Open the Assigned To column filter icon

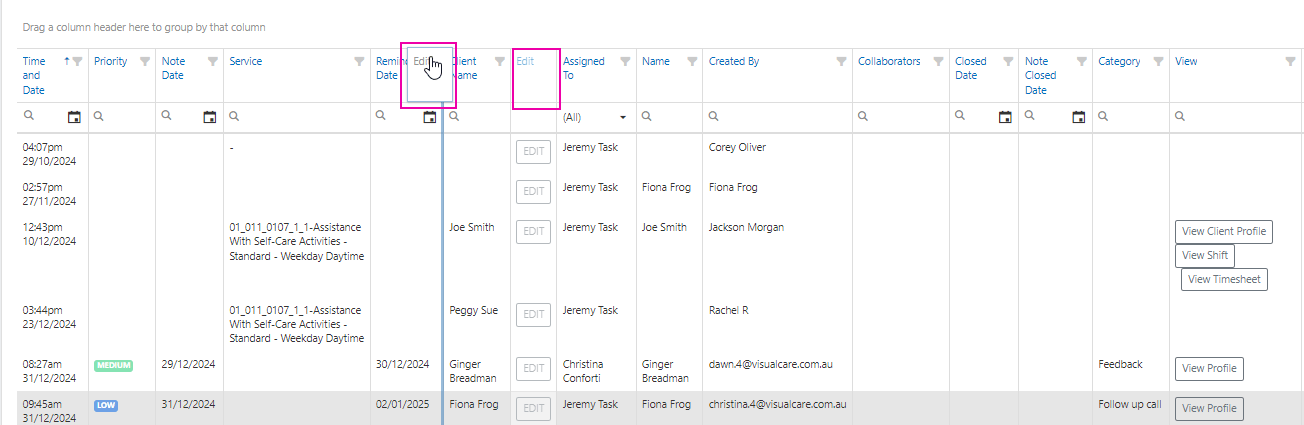pos(625,61)
